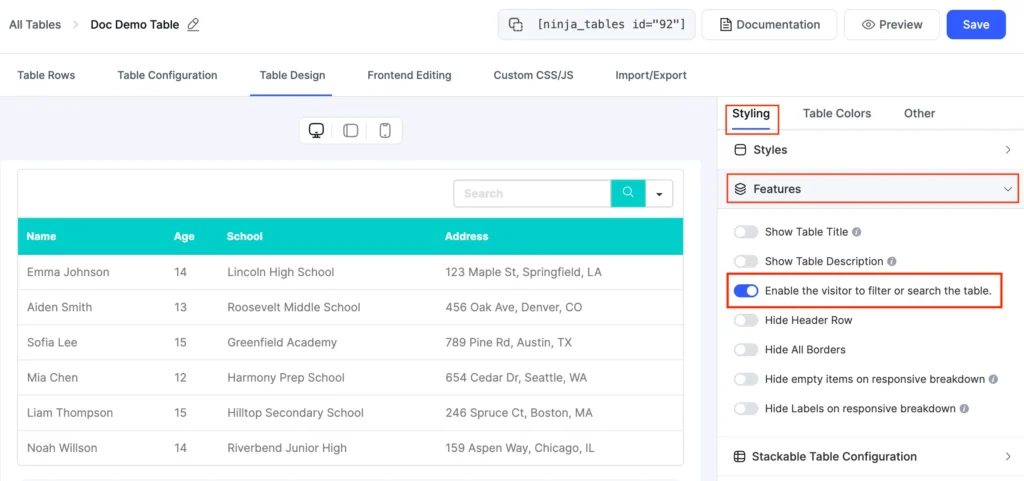The image size is (1024, 481).
Task: Expand the Styles section
Action: pyautogui.click(x=871, y=149)
